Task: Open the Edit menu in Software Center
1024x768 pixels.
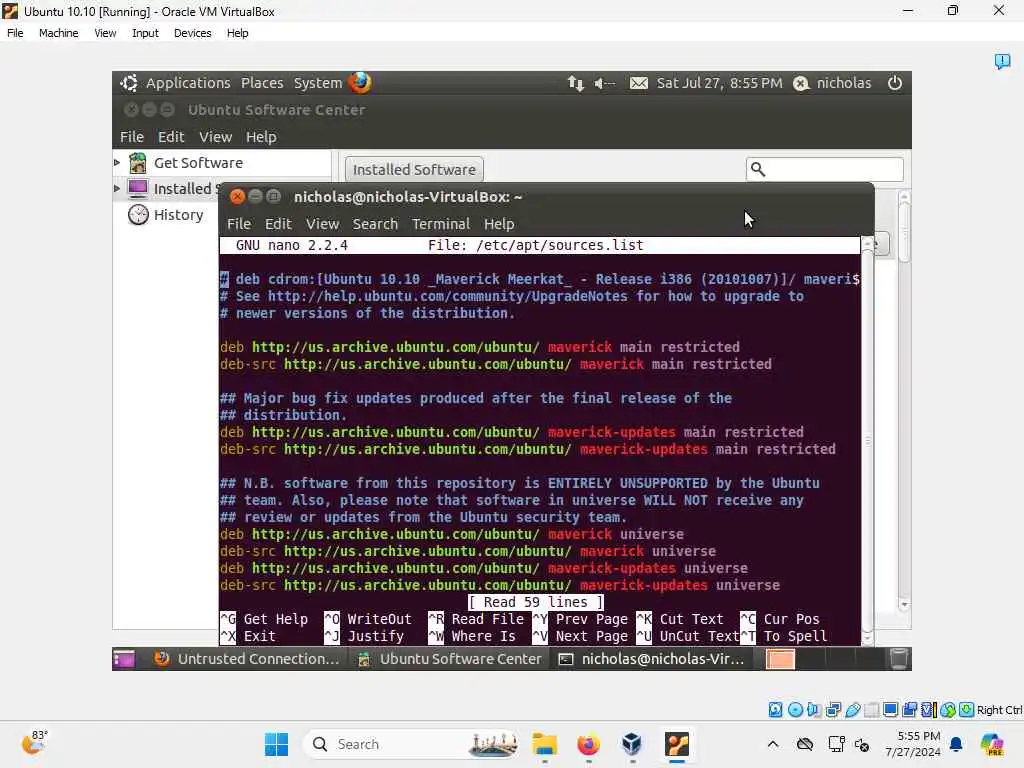Action: point(171,136)
